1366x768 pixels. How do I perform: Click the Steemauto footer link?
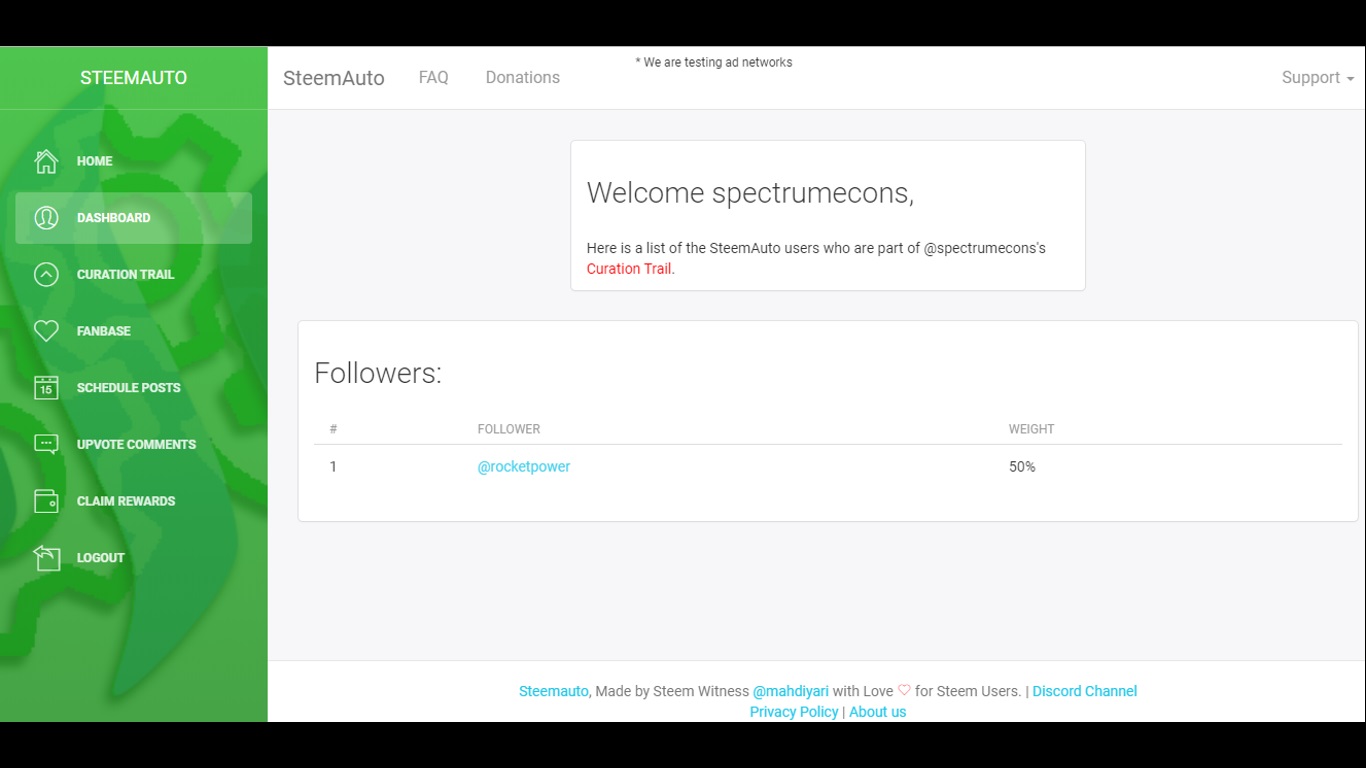[x=554, y=691]
